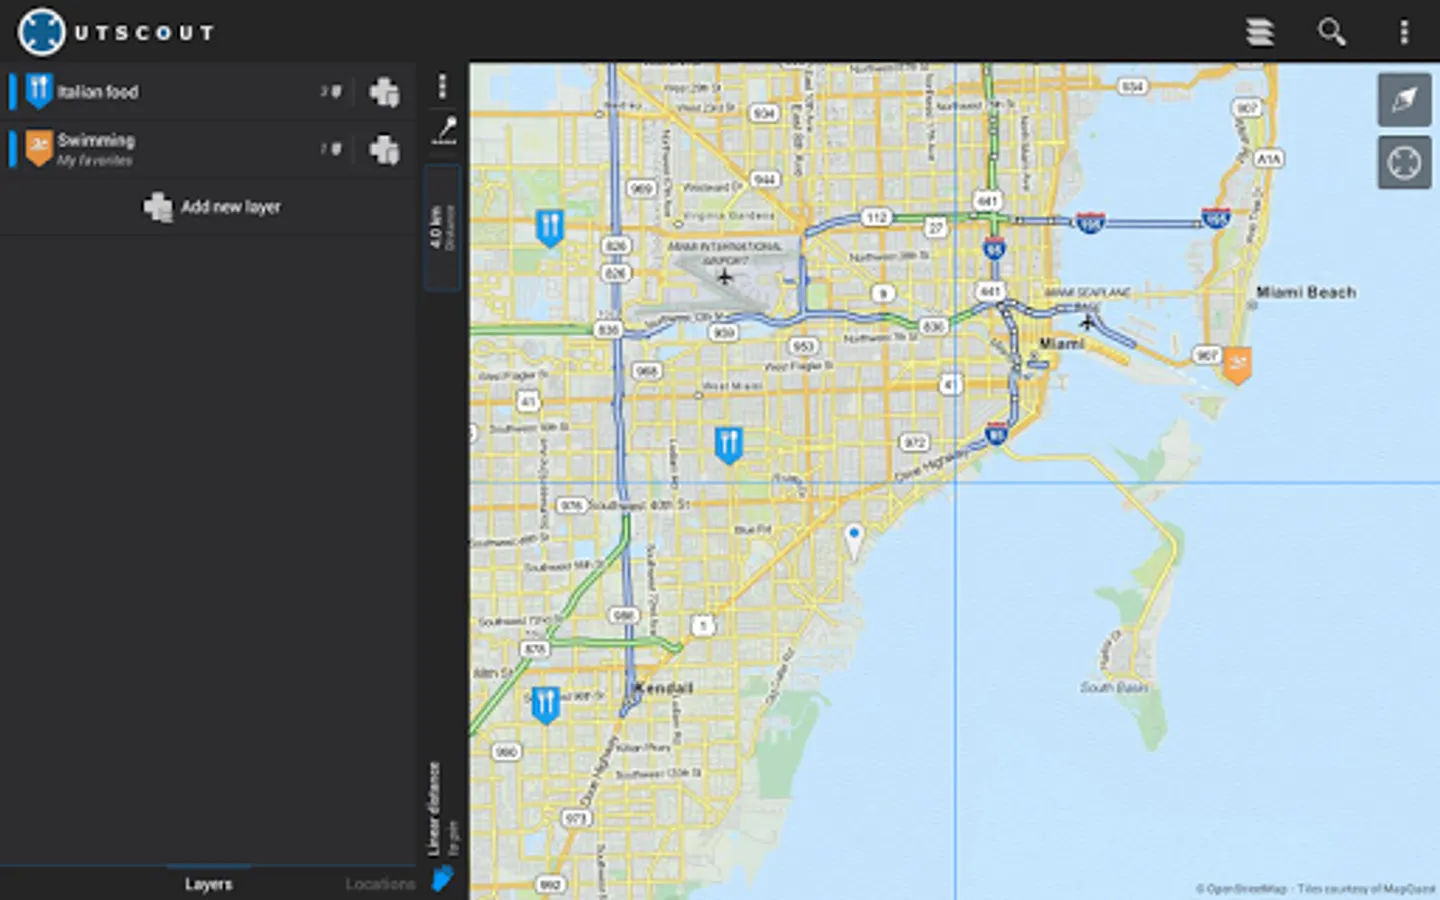Click the Linear distance mode label
The width and height of the screenshot is (1440, 900).
434,809
